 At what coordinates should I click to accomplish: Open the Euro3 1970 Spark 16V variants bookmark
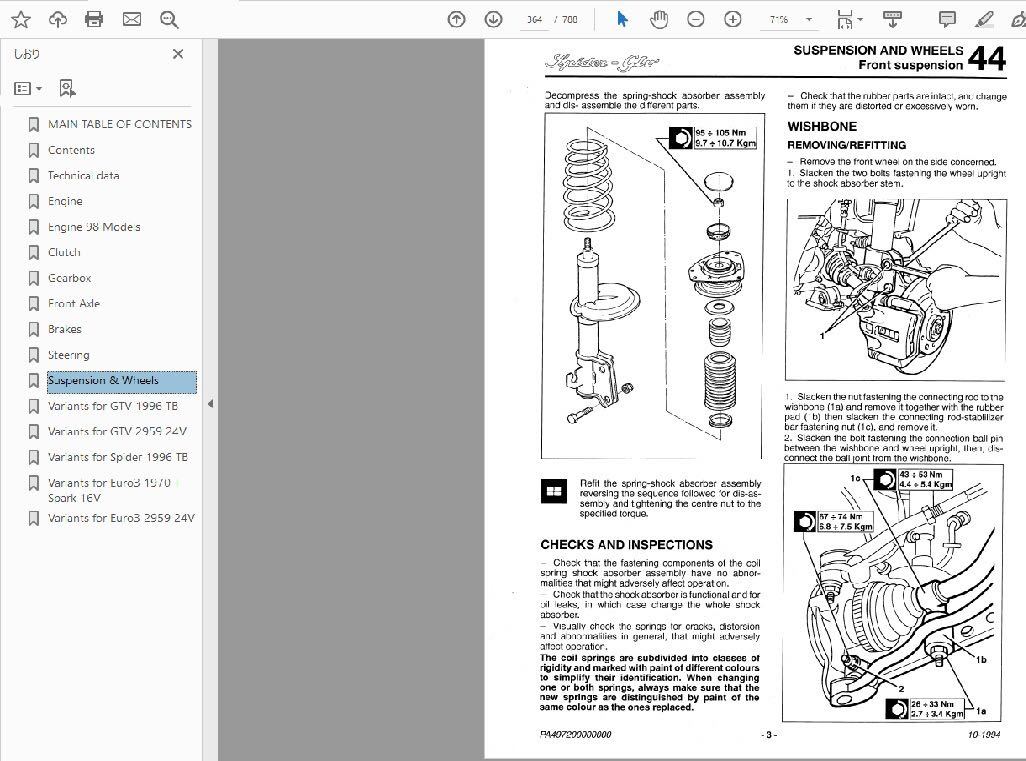click(110, 490)
